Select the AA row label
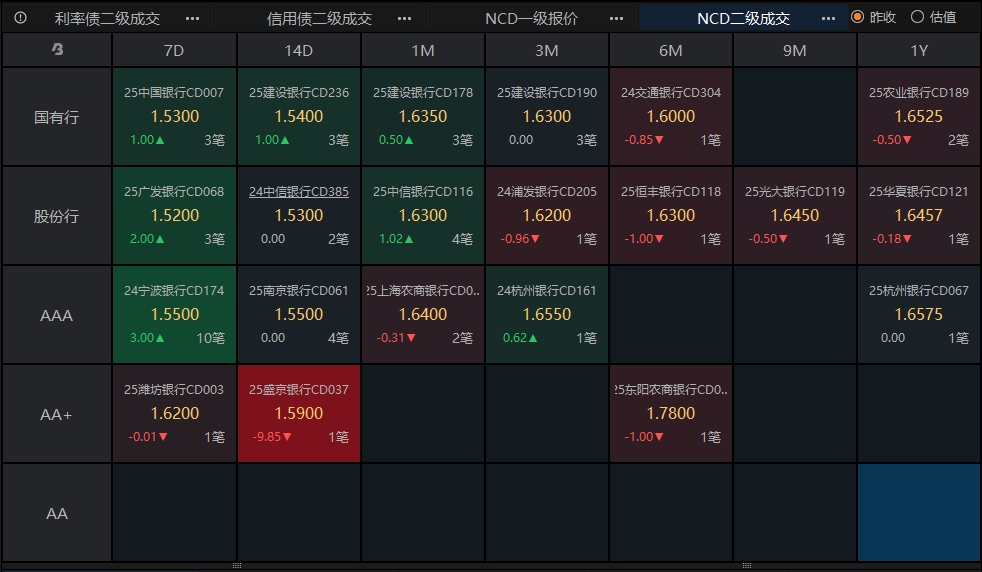 [x=56, y=513]
